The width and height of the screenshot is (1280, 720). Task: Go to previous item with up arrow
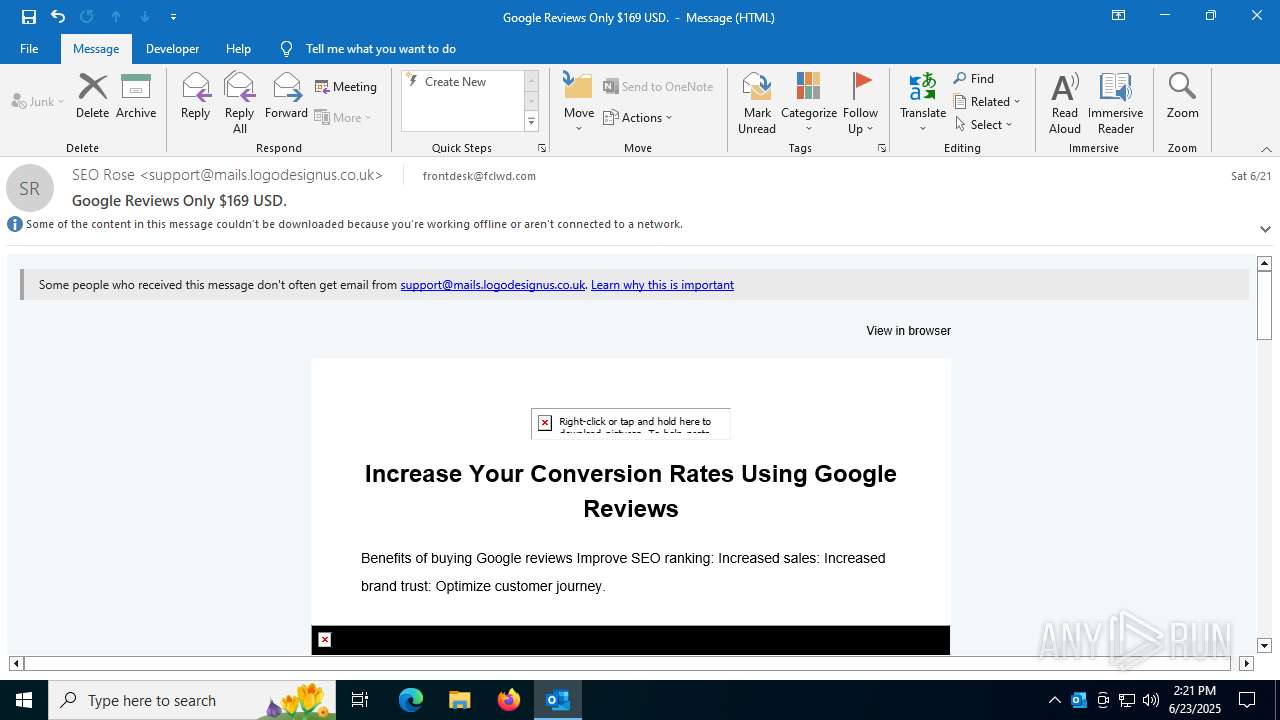[116, 17]
